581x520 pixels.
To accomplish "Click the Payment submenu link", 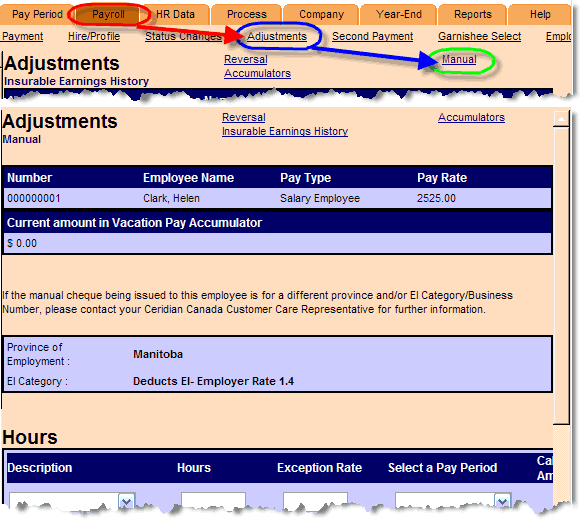I will 22,36.
